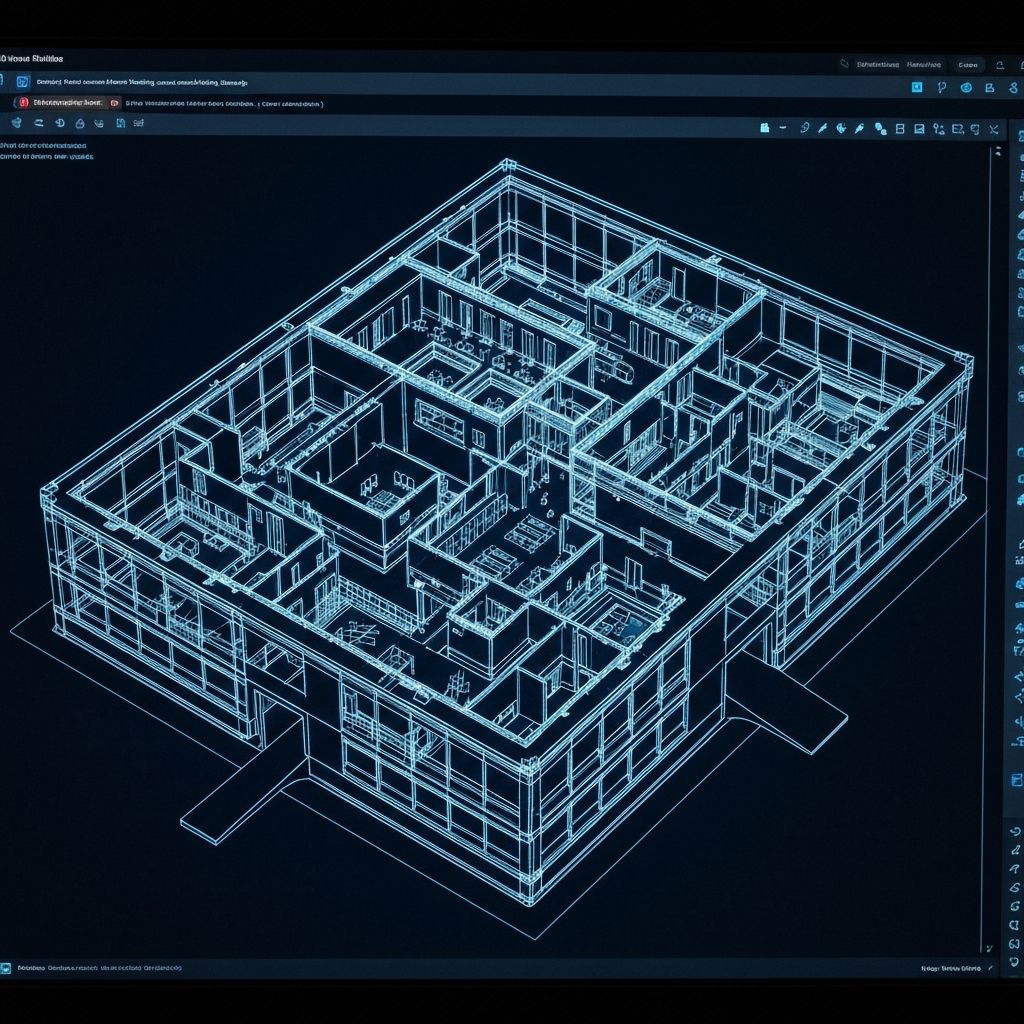Toggle the blue square view-mode icon near top right
The width and height of the screenshot is (1024, 1024).
(916, 87)
